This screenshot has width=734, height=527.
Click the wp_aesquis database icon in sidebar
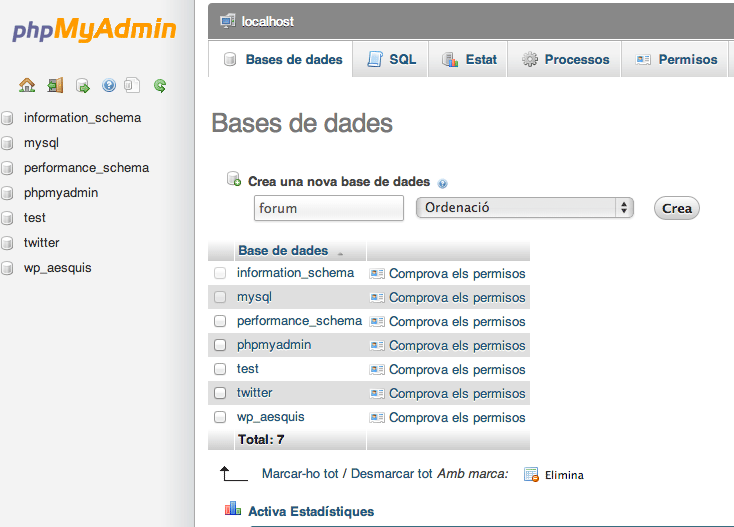click(7, 268)
